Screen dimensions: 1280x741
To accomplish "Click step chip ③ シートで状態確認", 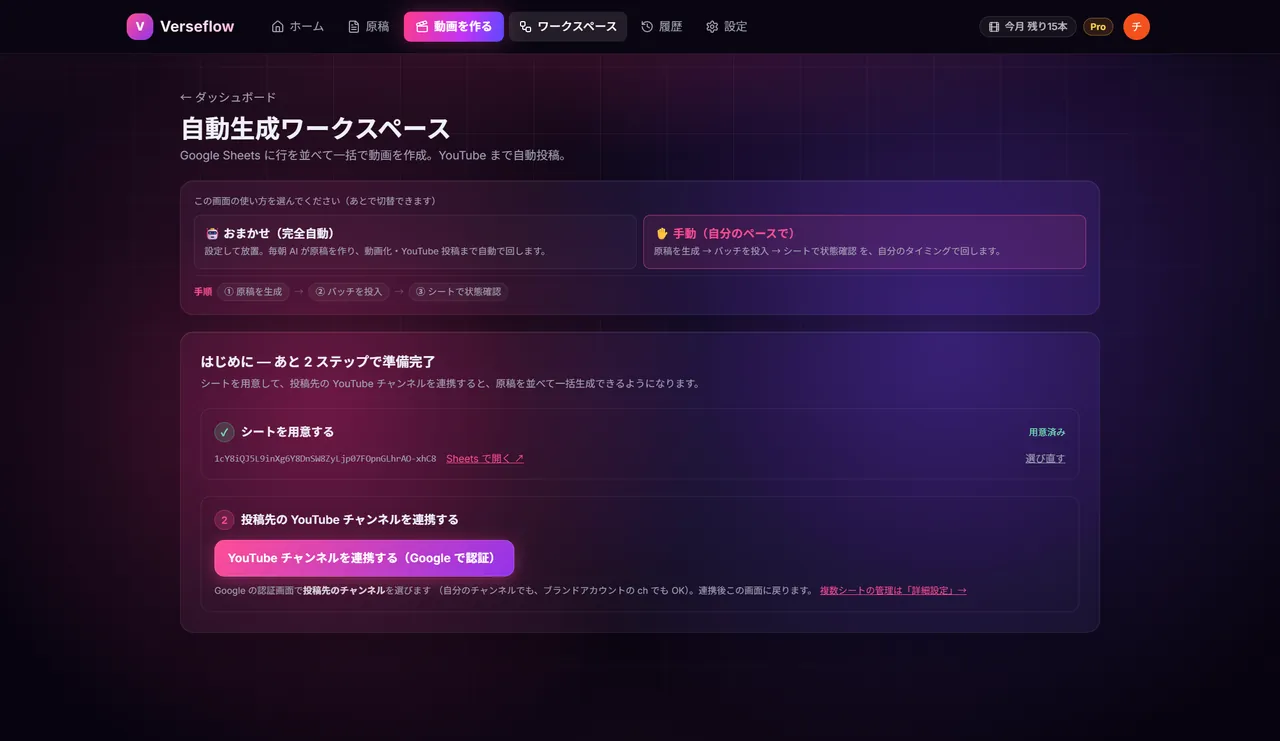I will pos(458,292).
